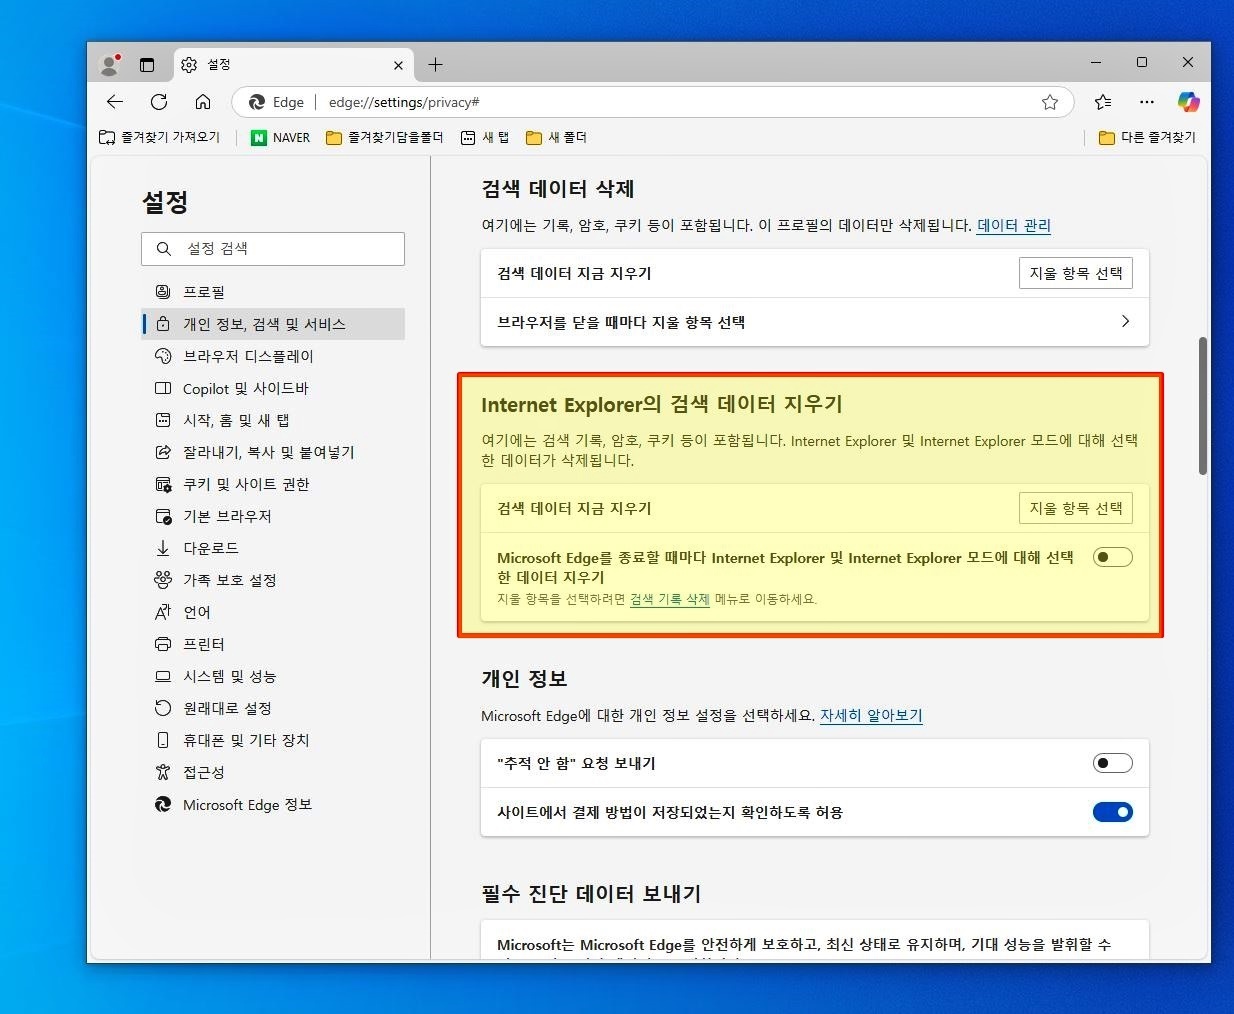This screenshot has height=1014, width=1234.
Task: Open the favorites list icon
Action: pyautogui.click(x=1103, y=102)
